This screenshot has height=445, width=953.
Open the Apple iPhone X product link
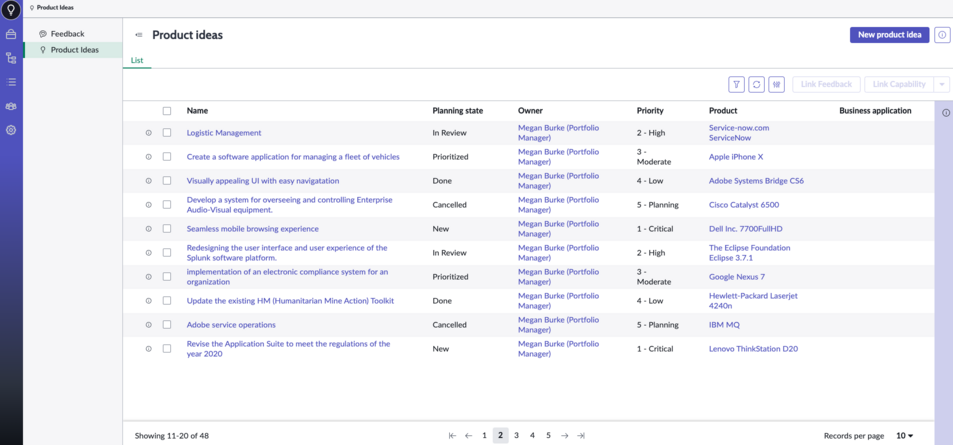tap(736, 157)
